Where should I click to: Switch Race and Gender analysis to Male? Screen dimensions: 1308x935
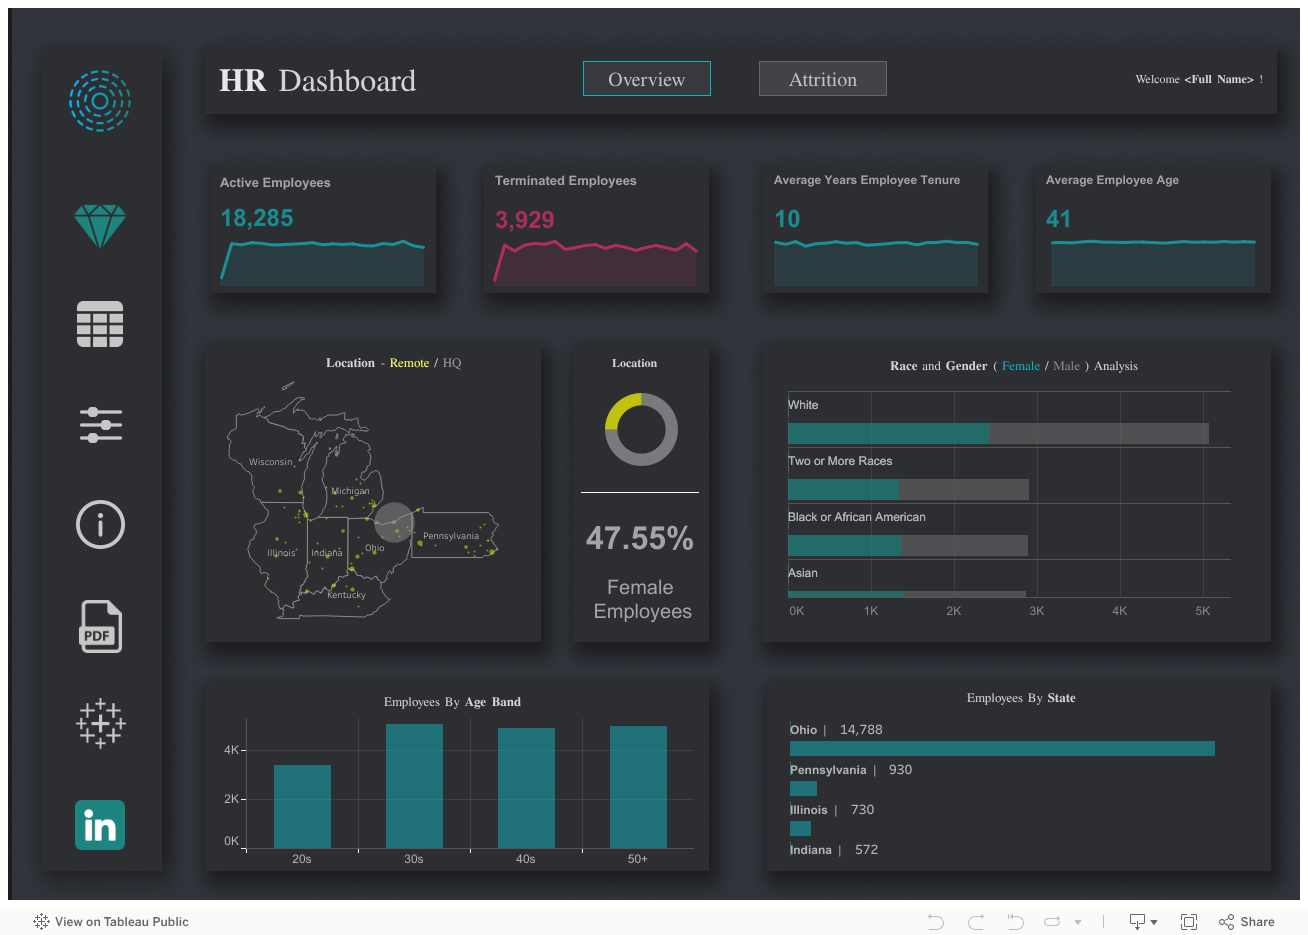click(1066, 366)
